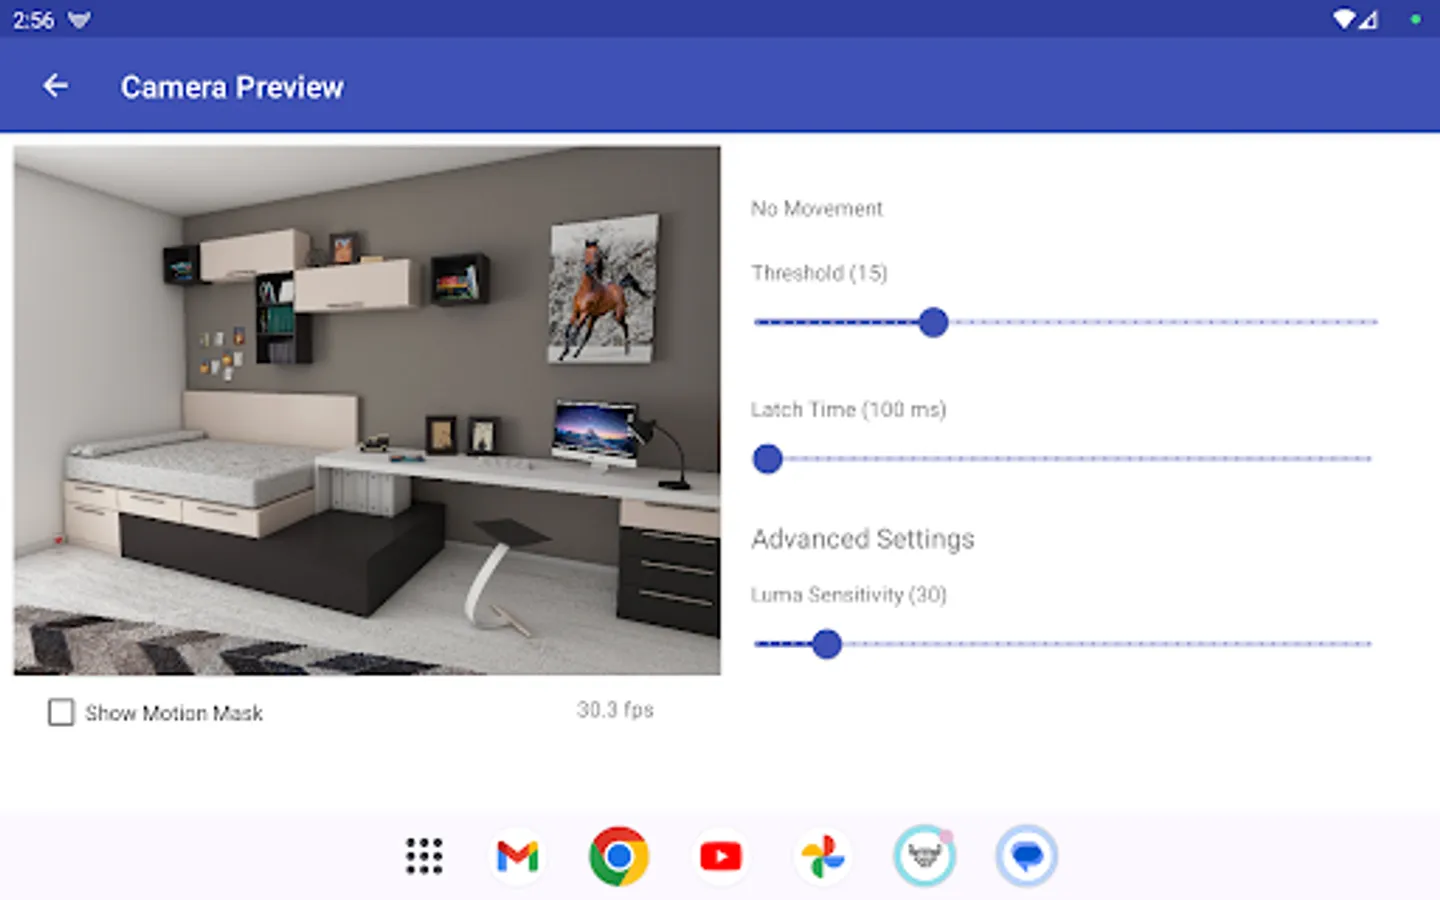The image size is (1440, 900).
Task: Expand the Advanced Settings section
Action: (x=862, y=538)
